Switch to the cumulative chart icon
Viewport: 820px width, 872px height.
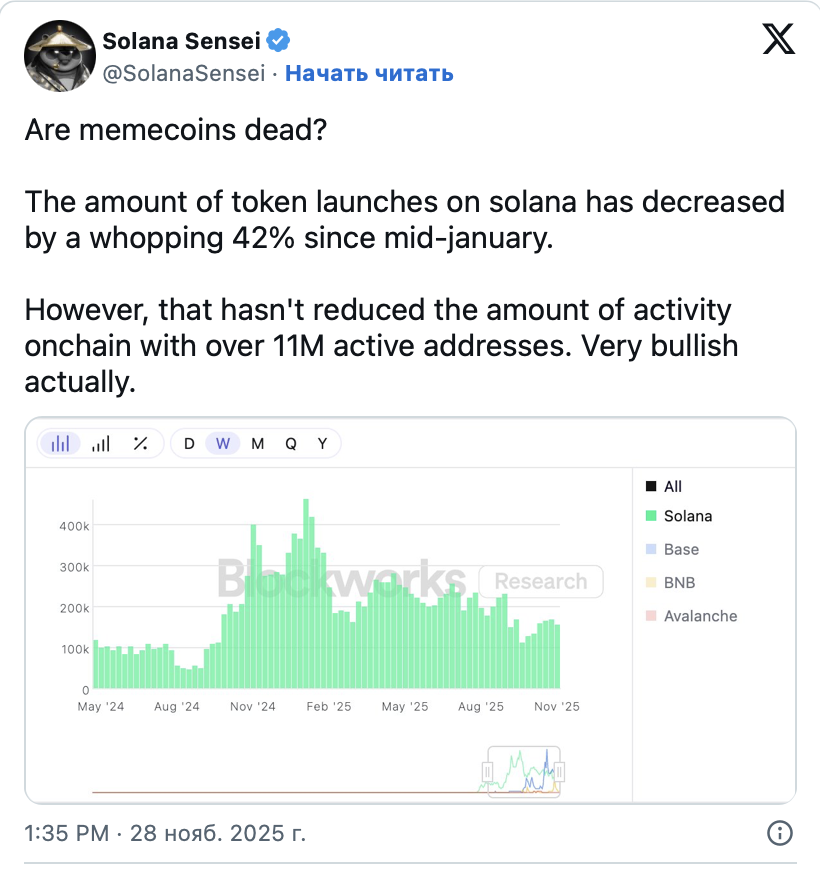pos(100,444)
